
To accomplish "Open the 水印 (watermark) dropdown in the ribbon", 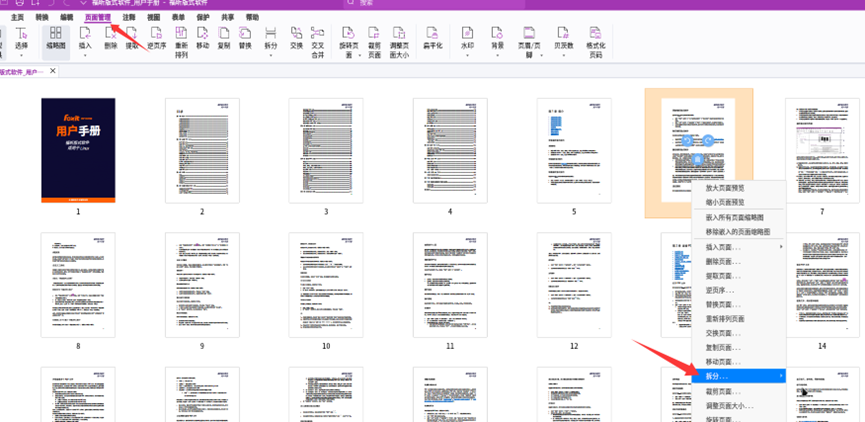I will [467, 40].
